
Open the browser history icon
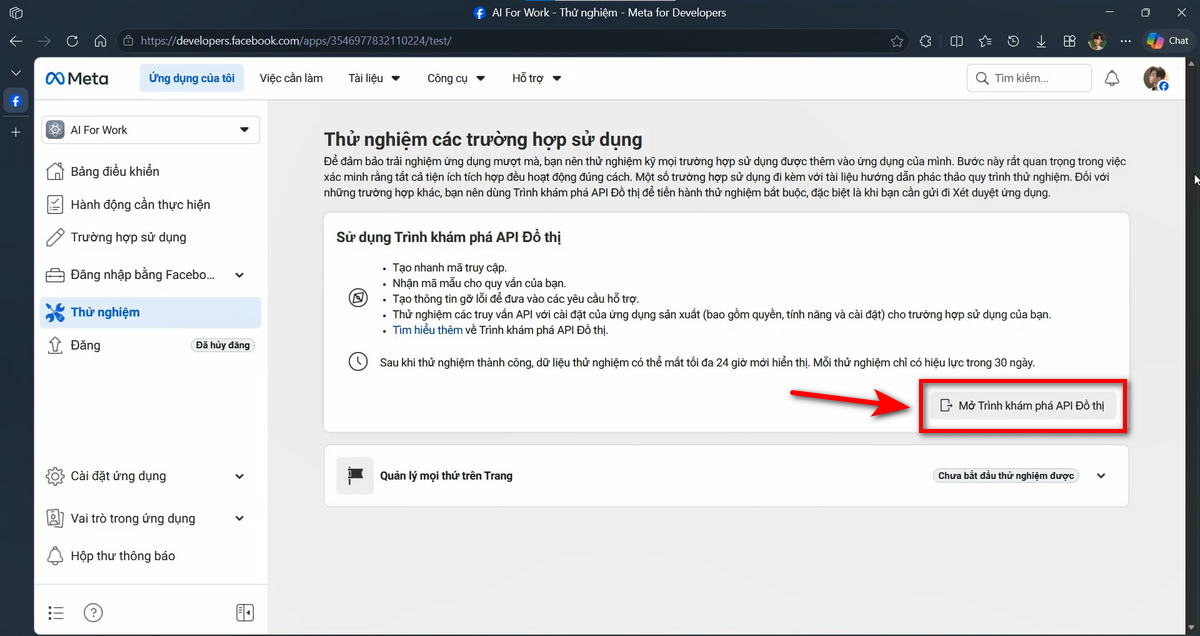(1013, 41)
